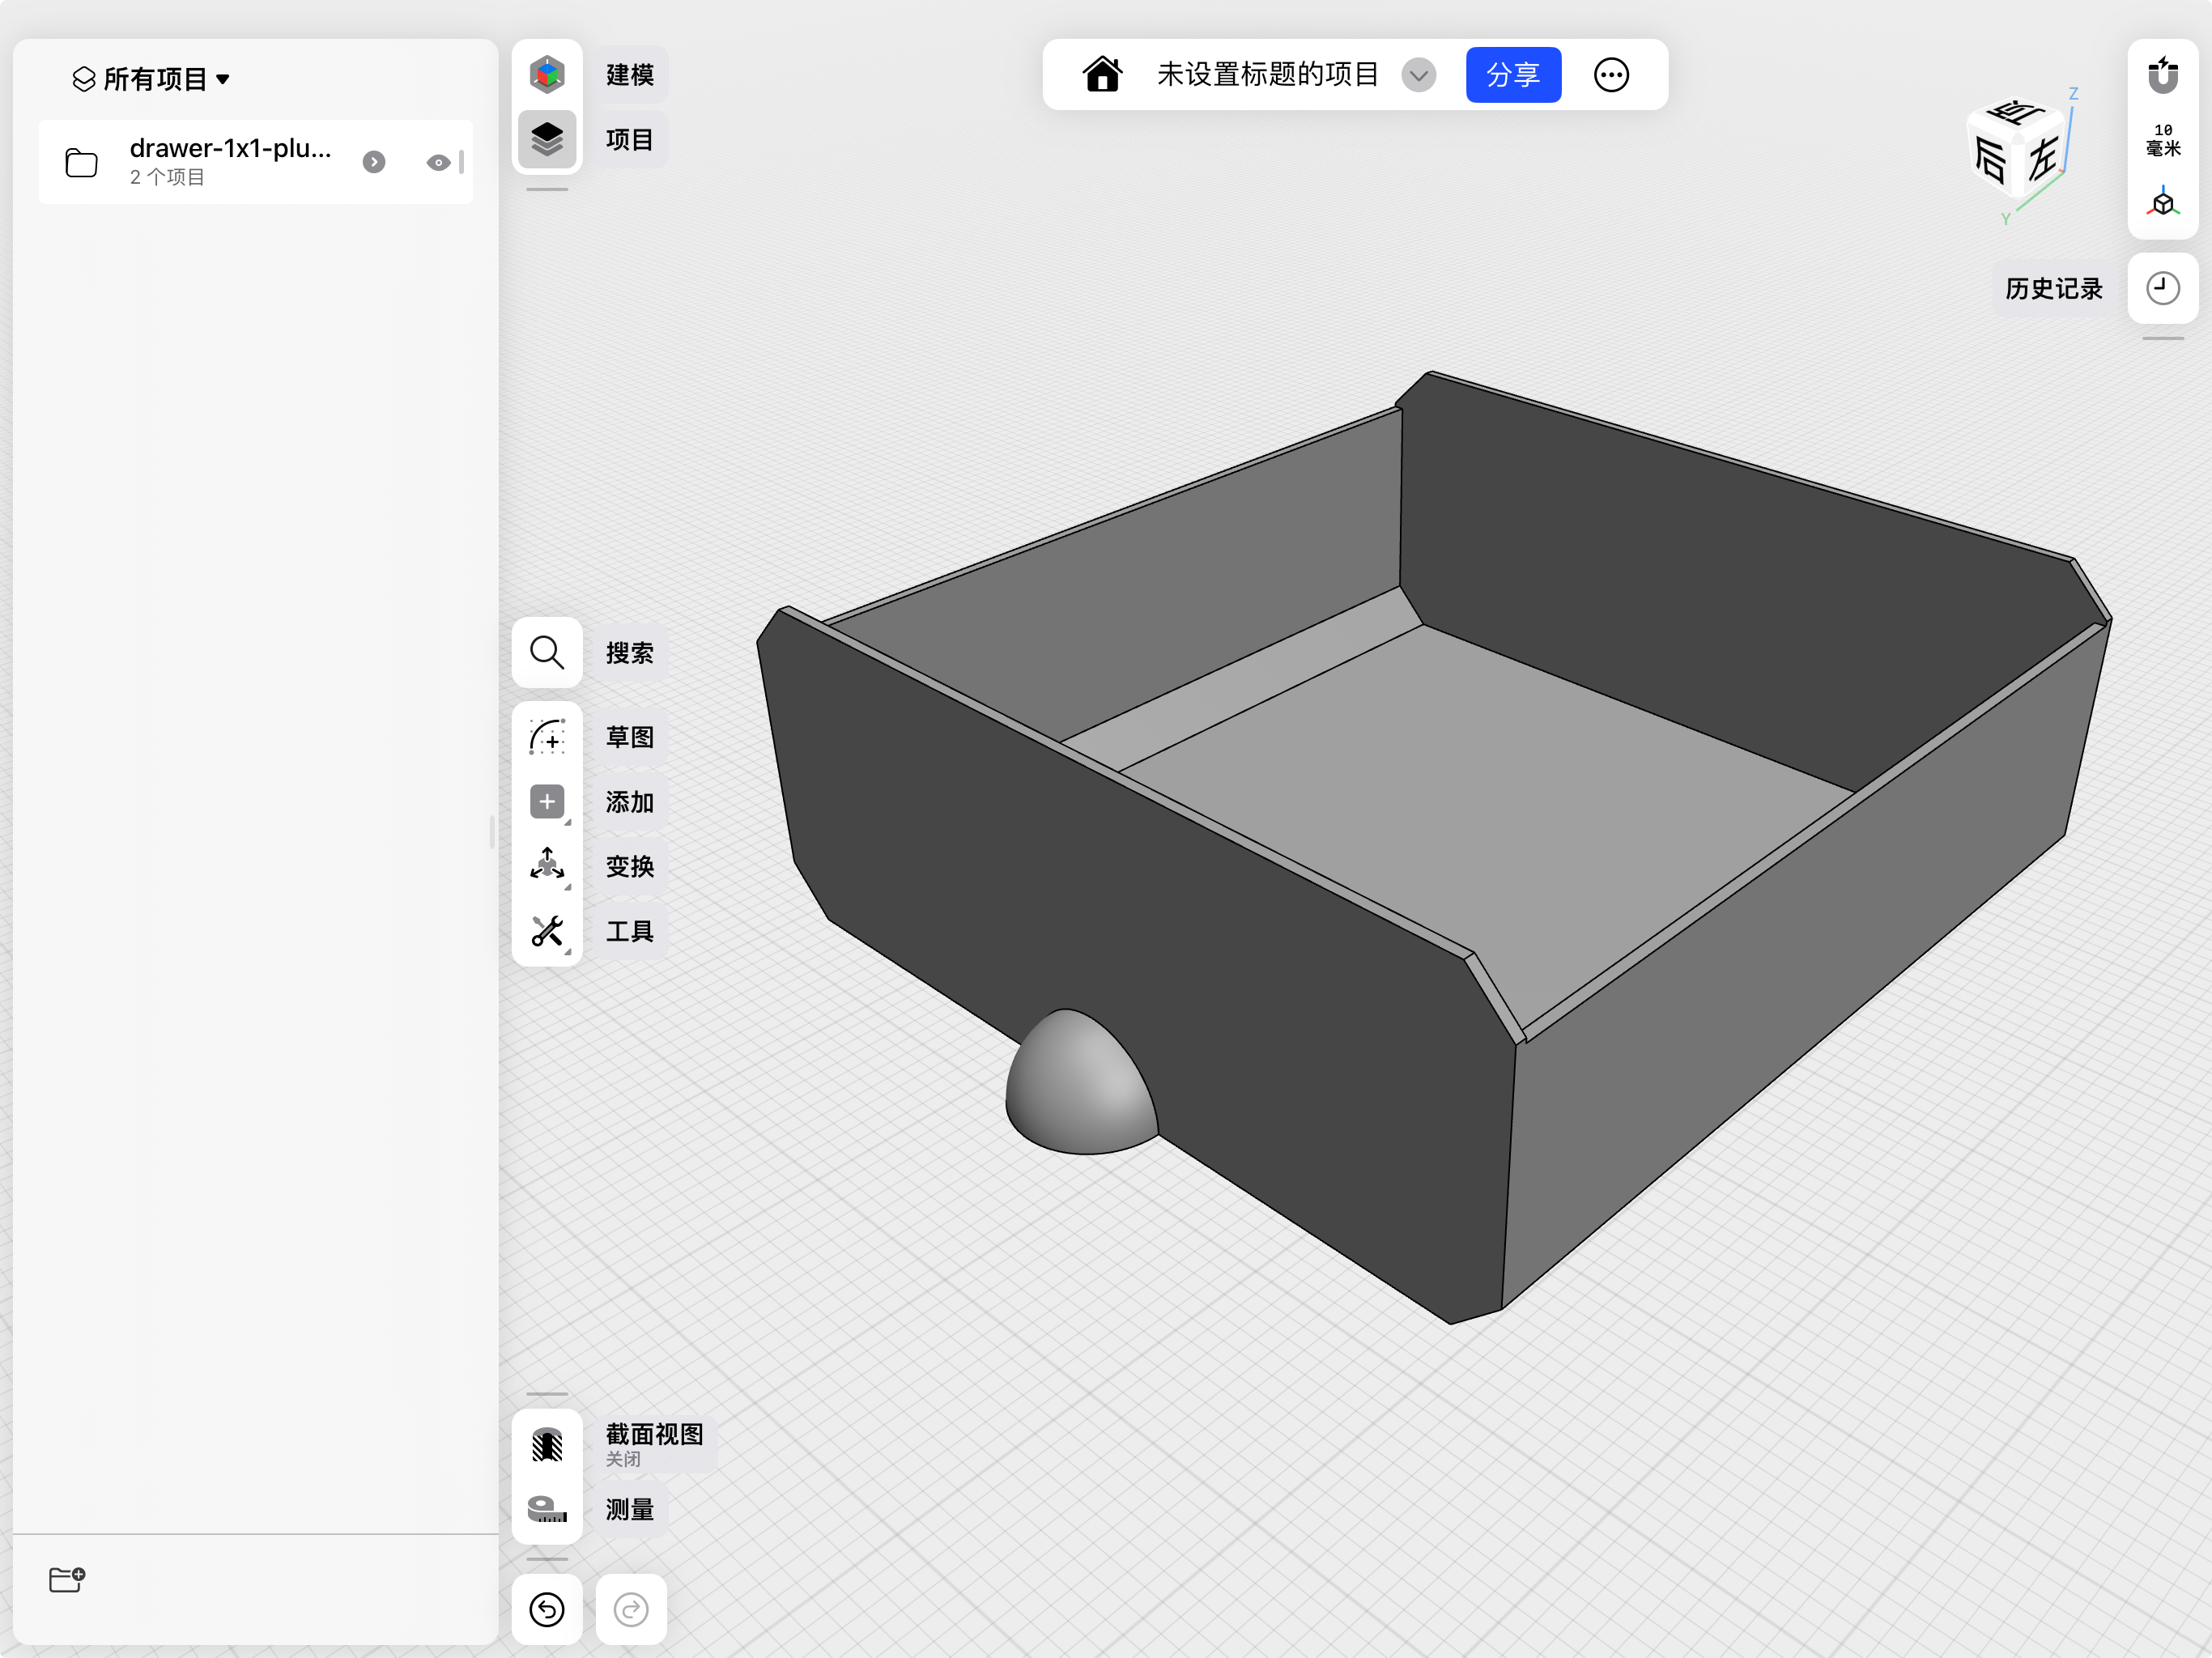Image resolution: width=2212 pixels, height=1658 pixels.
Task: Open the 搜索 magnifier tool
Action: 547,652
